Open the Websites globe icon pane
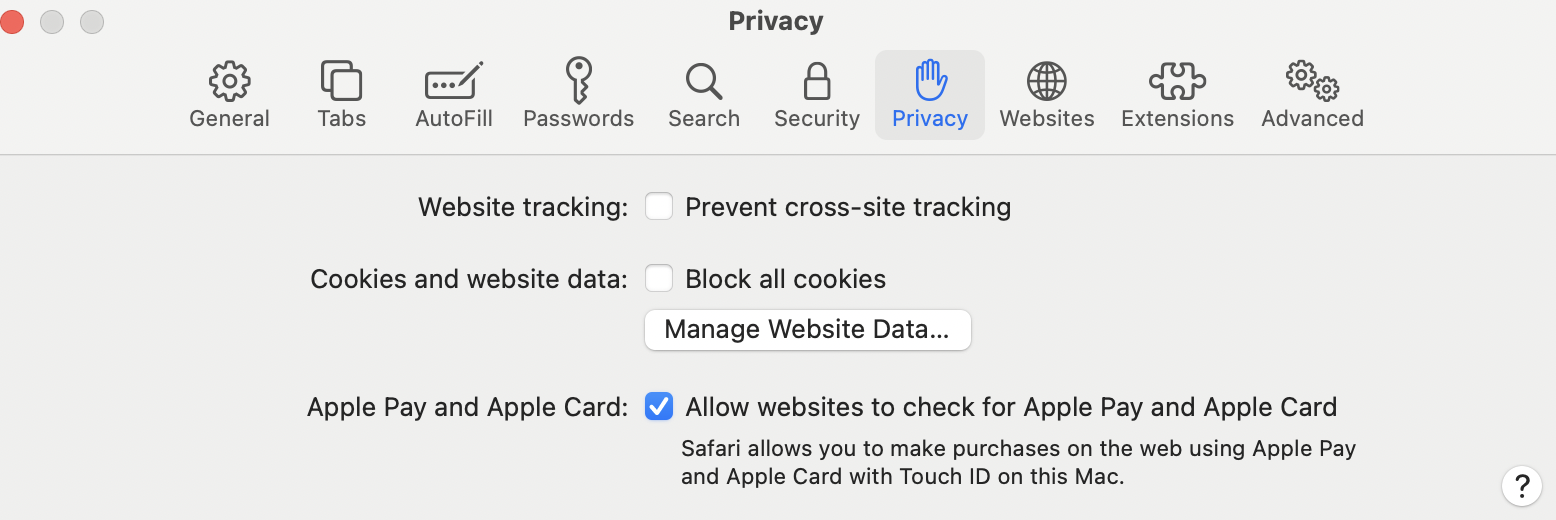This screenshot has width=1556, height=520. pyautogui.click(x=1047, y=81)
